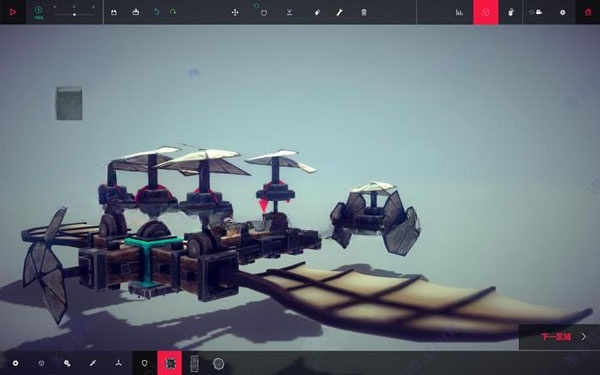Image resolution: width=600 pixels, height=375 pixels.
Task: Select the wrench key-mapping tool
Action: [x=339, y=12]
